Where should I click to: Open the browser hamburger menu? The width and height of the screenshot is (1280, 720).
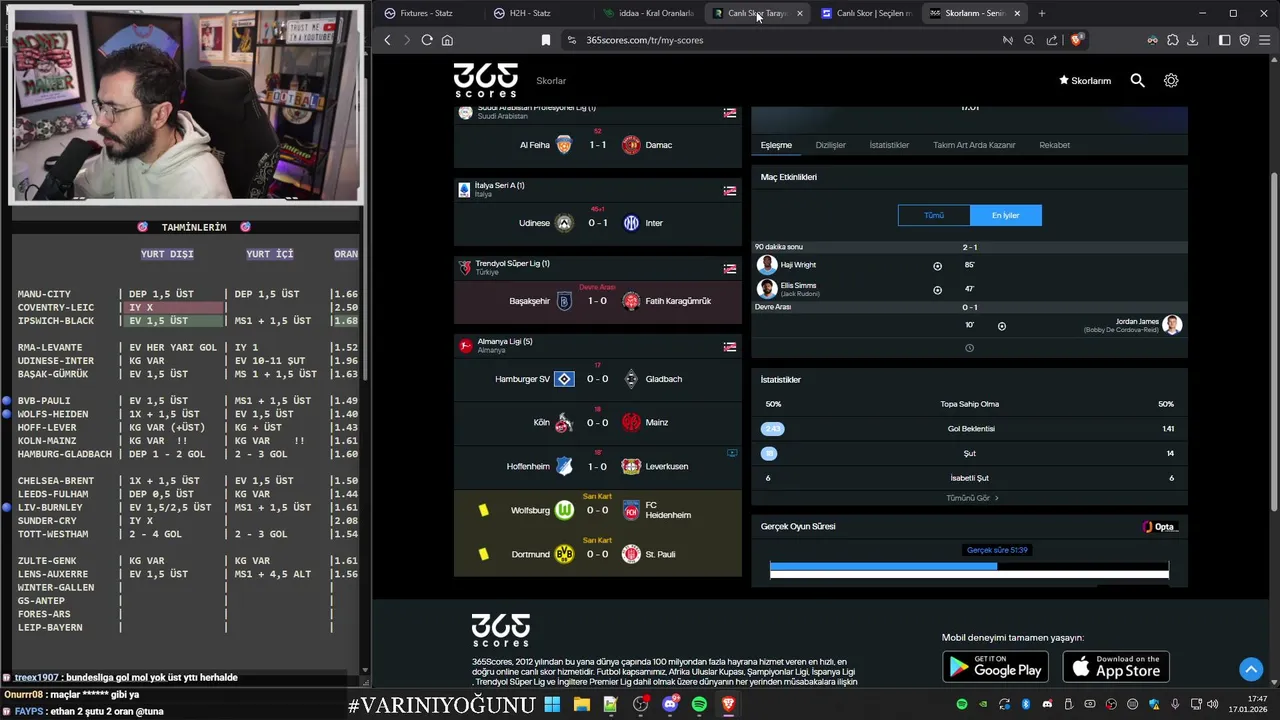pos(1265,40)
